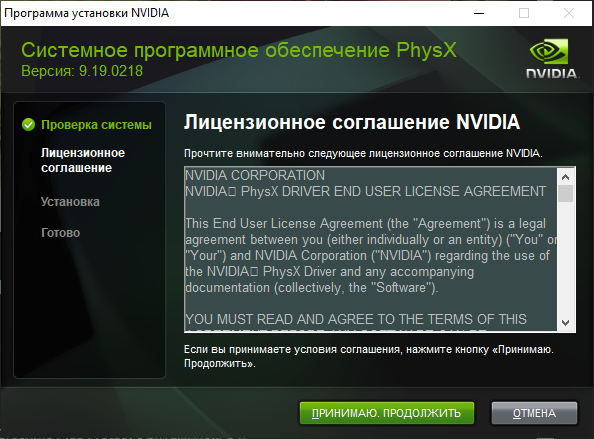Click the heading Лицензионное соглашение NVIDIA

352,122
